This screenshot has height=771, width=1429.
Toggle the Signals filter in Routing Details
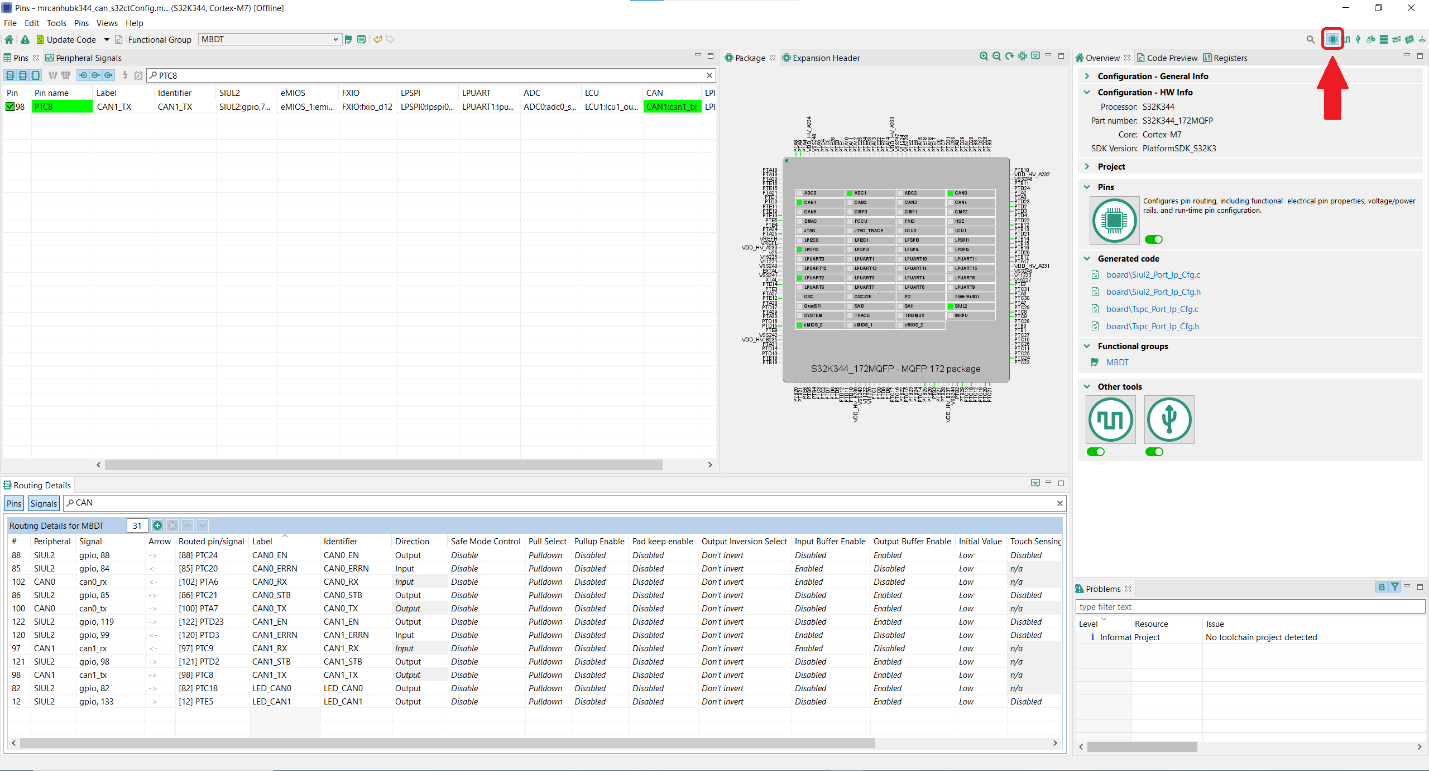(43, 503)
